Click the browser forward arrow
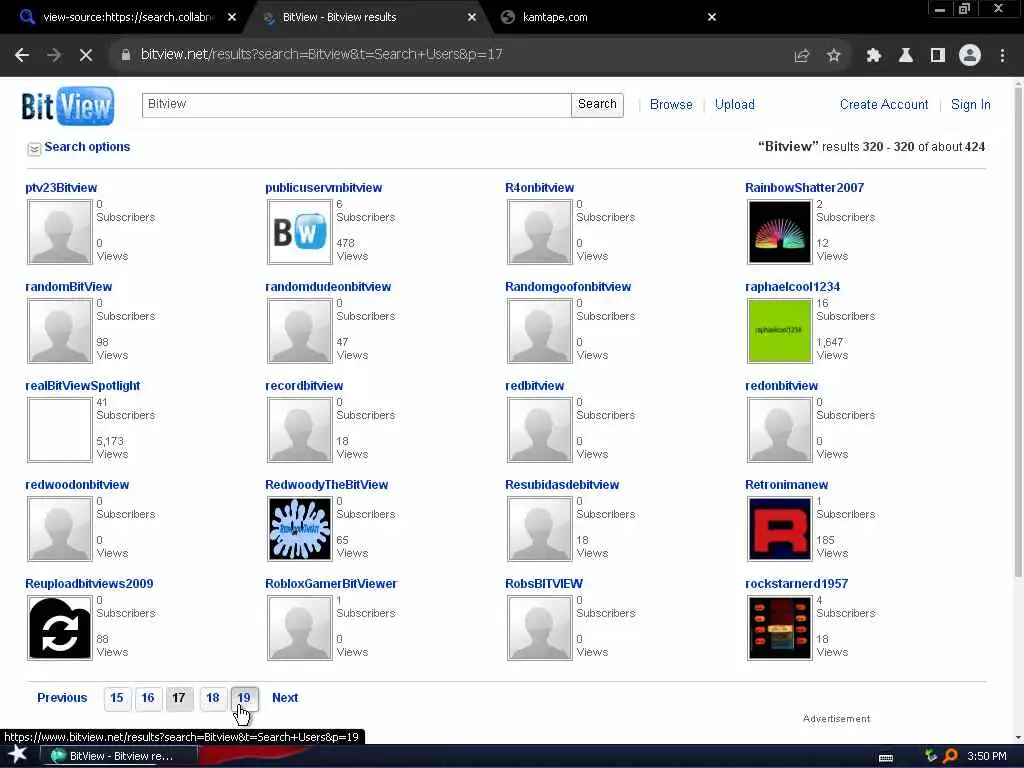Viewport: 1024px width, 768px height. (54, 56)
